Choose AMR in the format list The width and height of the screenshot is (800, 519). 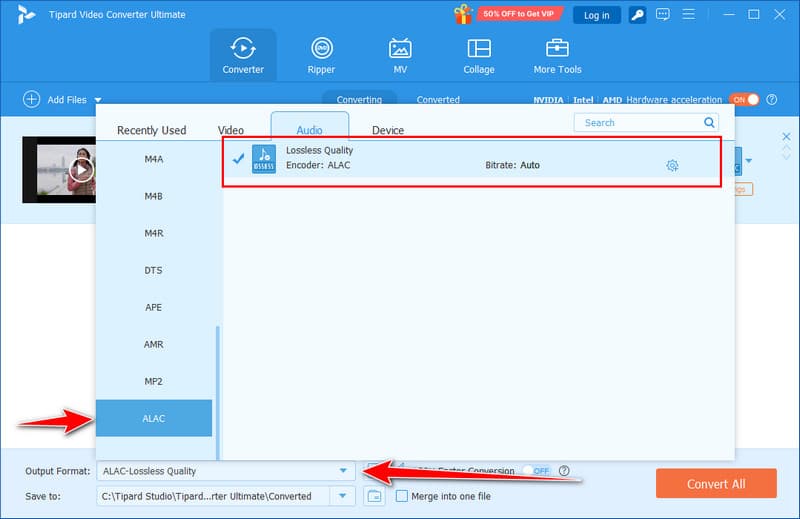point(154,344)
